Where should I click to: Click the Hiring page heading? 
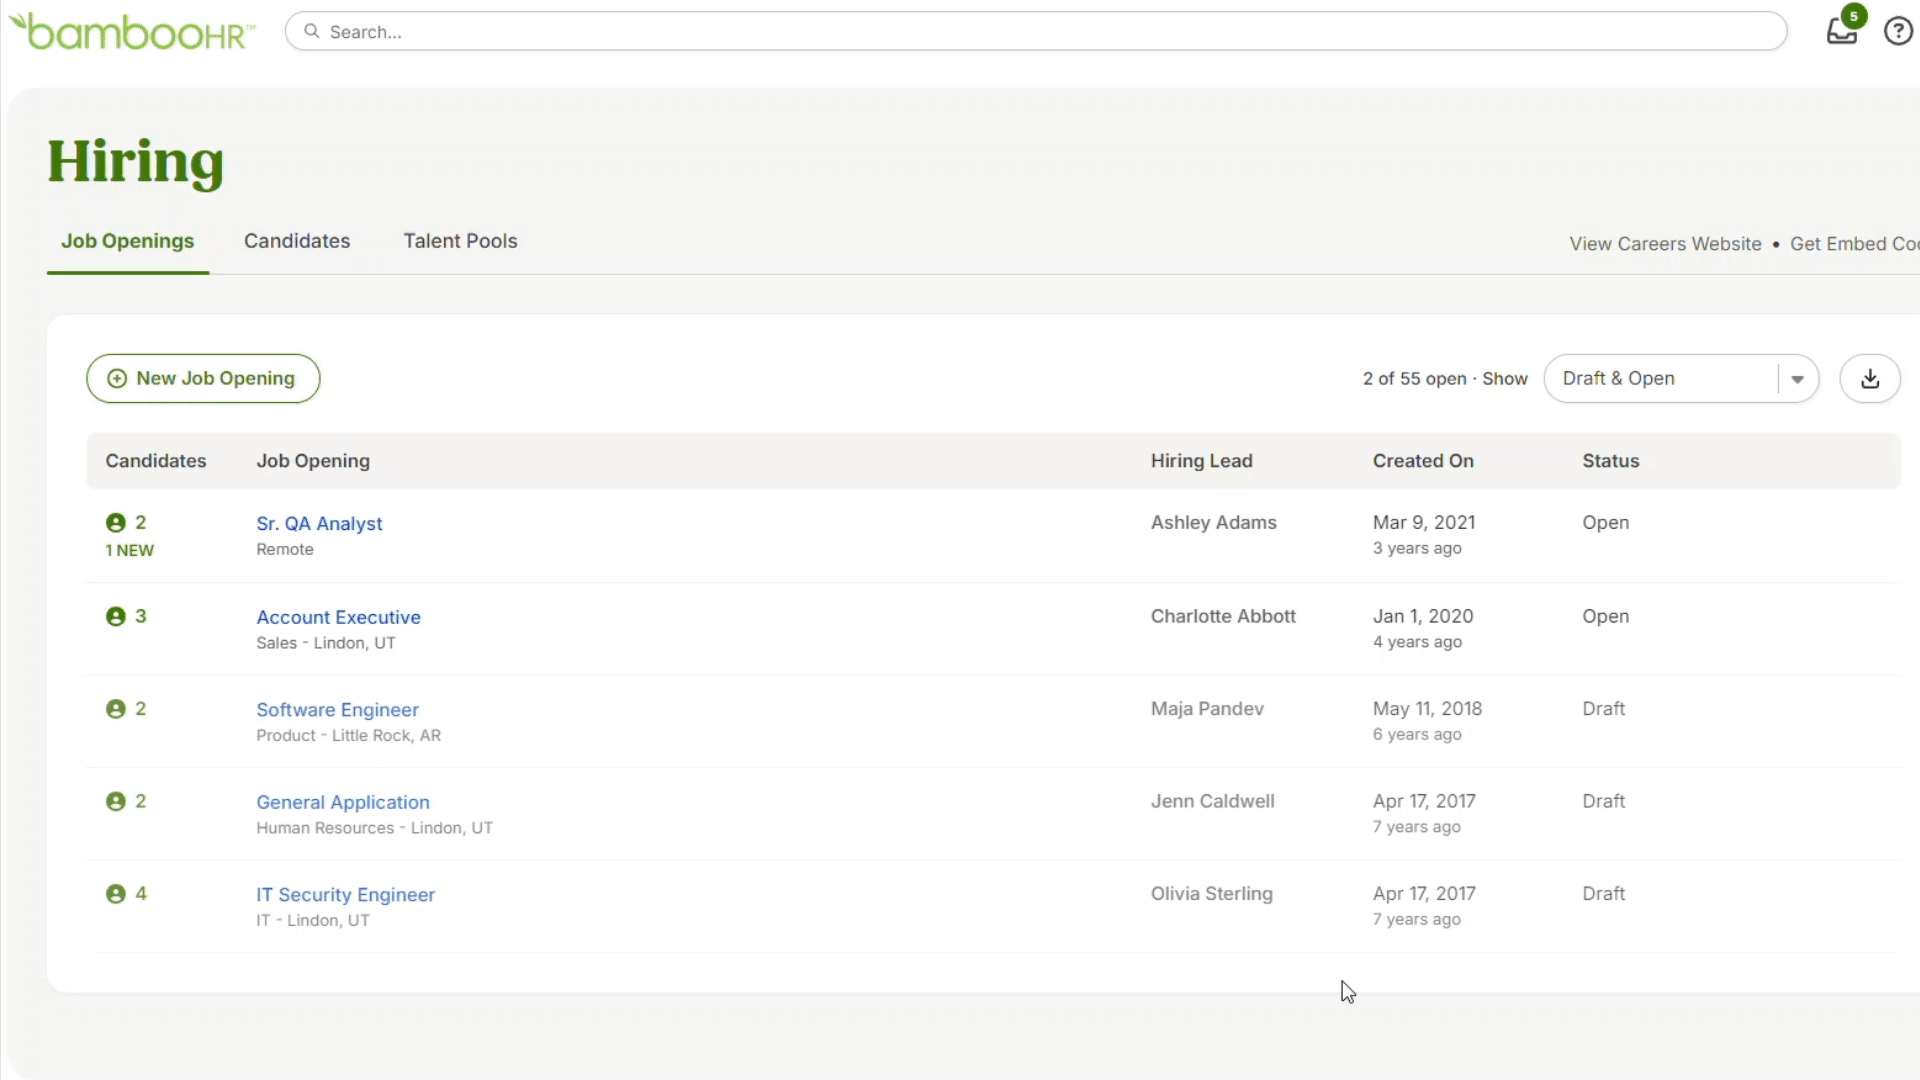[x=135, y=163]
